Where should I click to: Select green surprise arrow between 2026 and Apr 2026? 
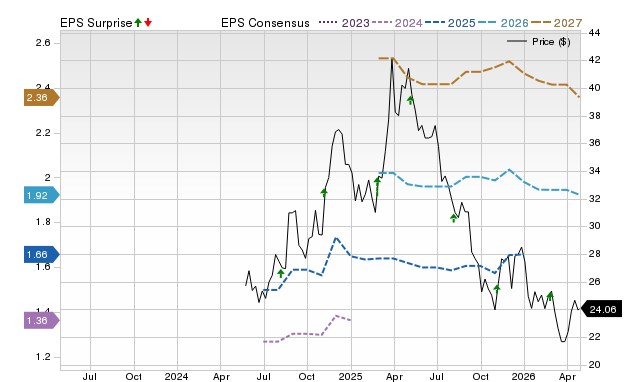[x=550, y=296]
